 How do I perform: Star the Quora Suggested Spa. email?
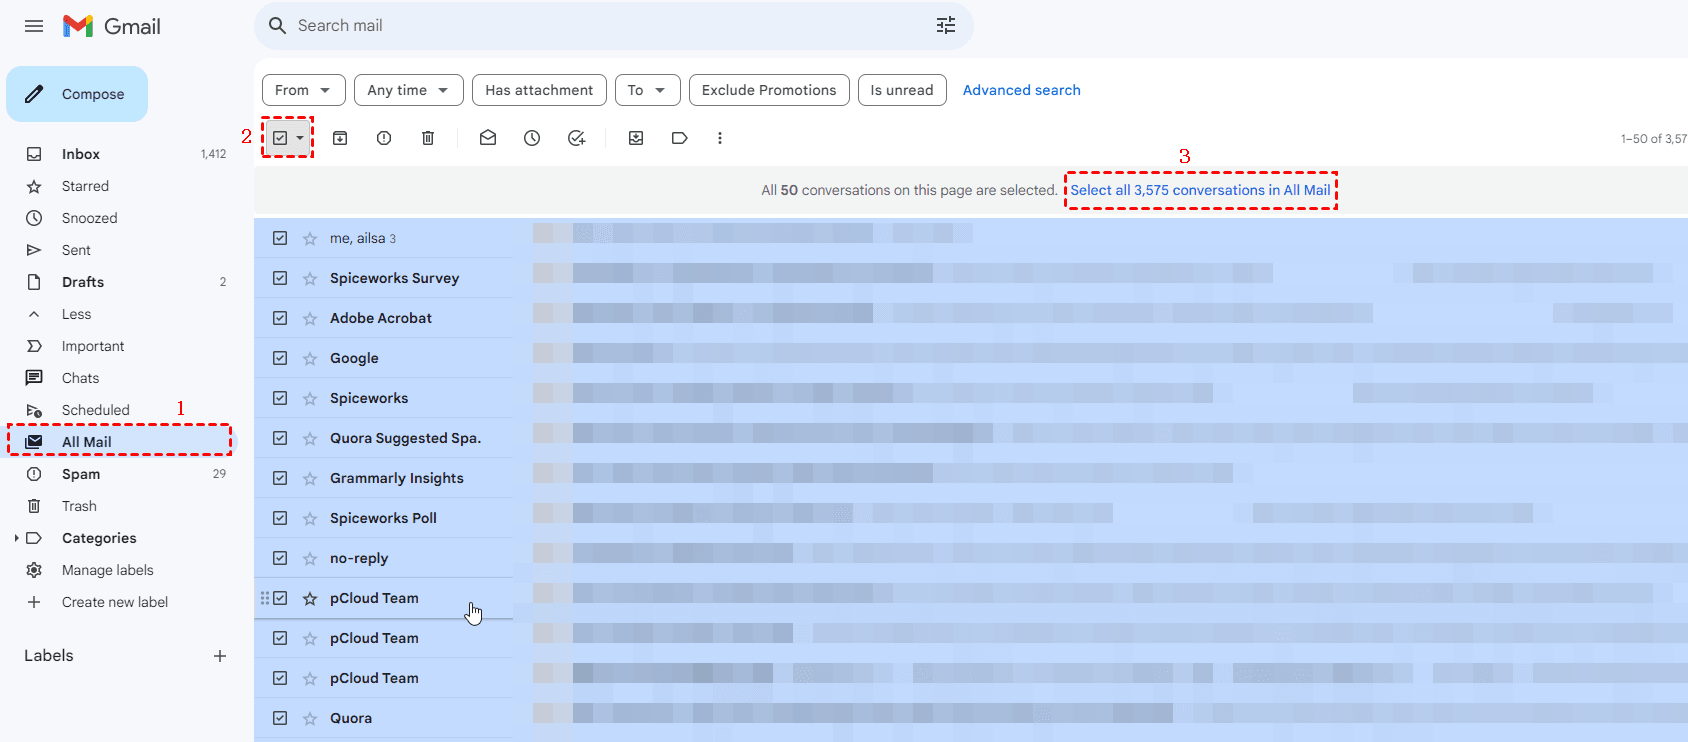pos(310,438)
